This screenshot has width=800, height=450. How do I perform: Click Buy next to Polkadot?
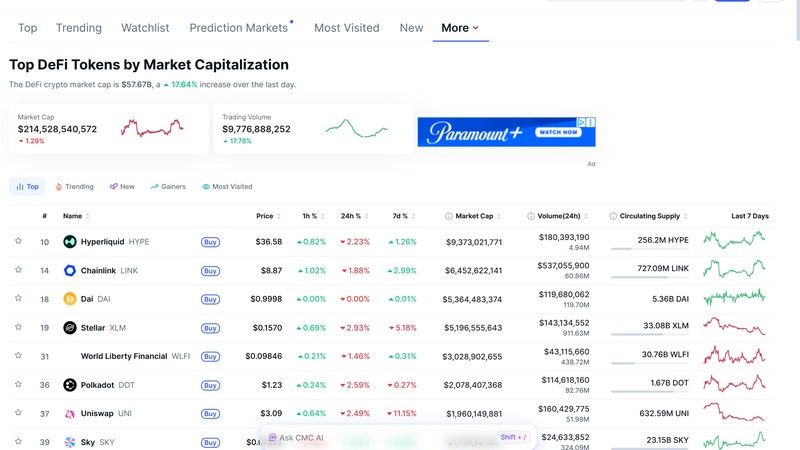coord(210,385)
